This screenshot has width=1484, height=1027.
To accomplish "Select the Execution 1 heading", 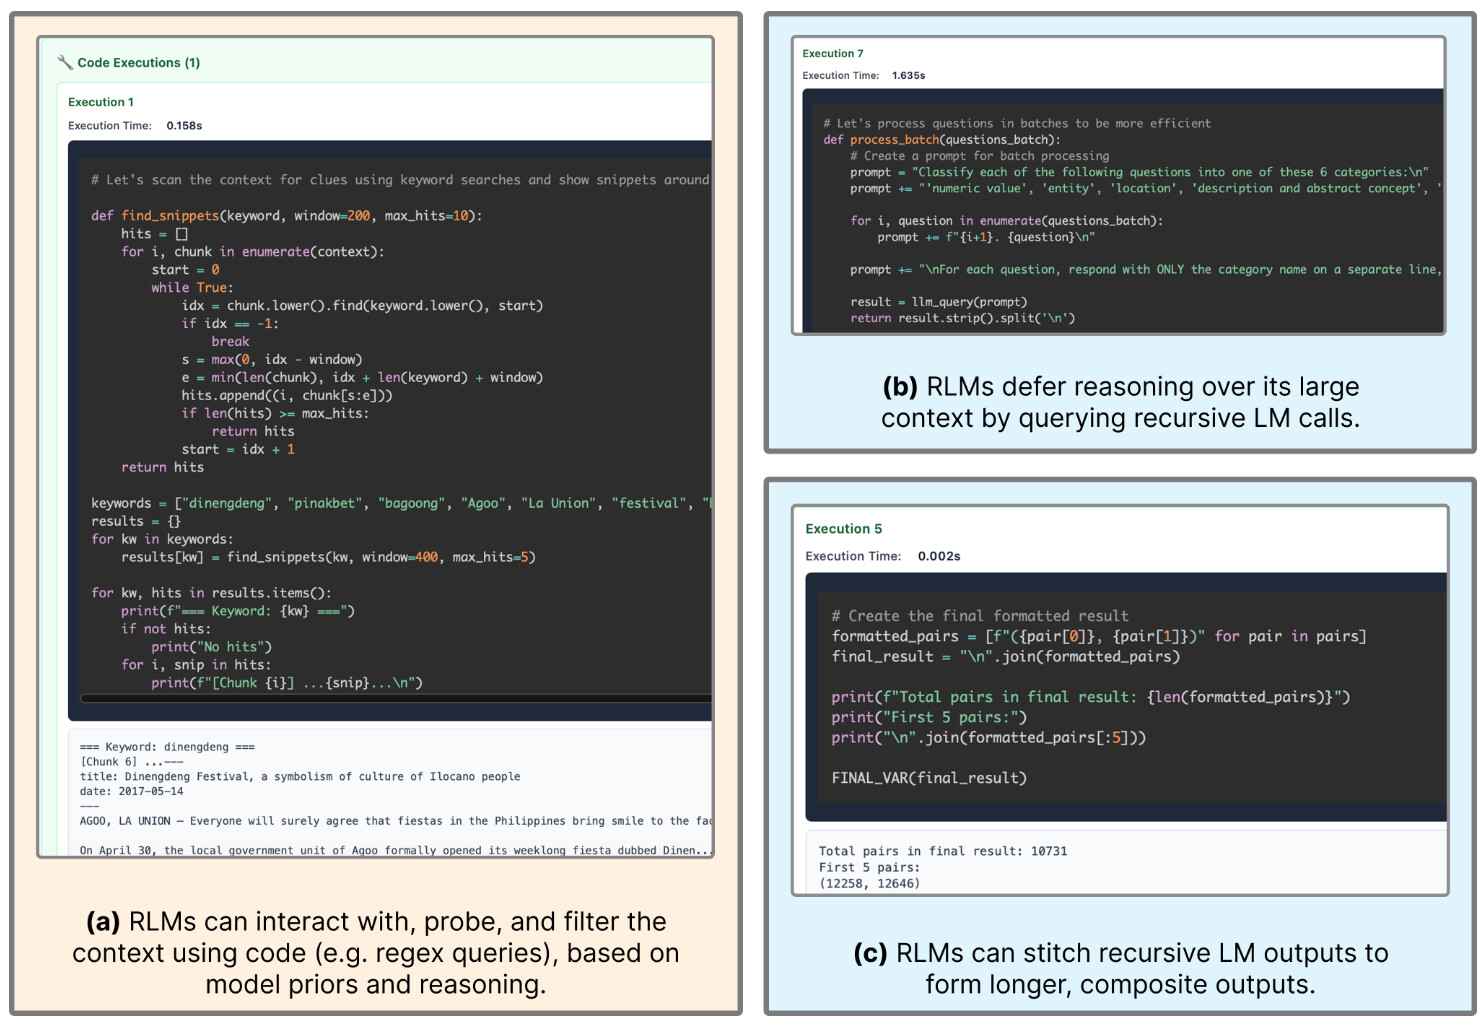I will 100,102.
